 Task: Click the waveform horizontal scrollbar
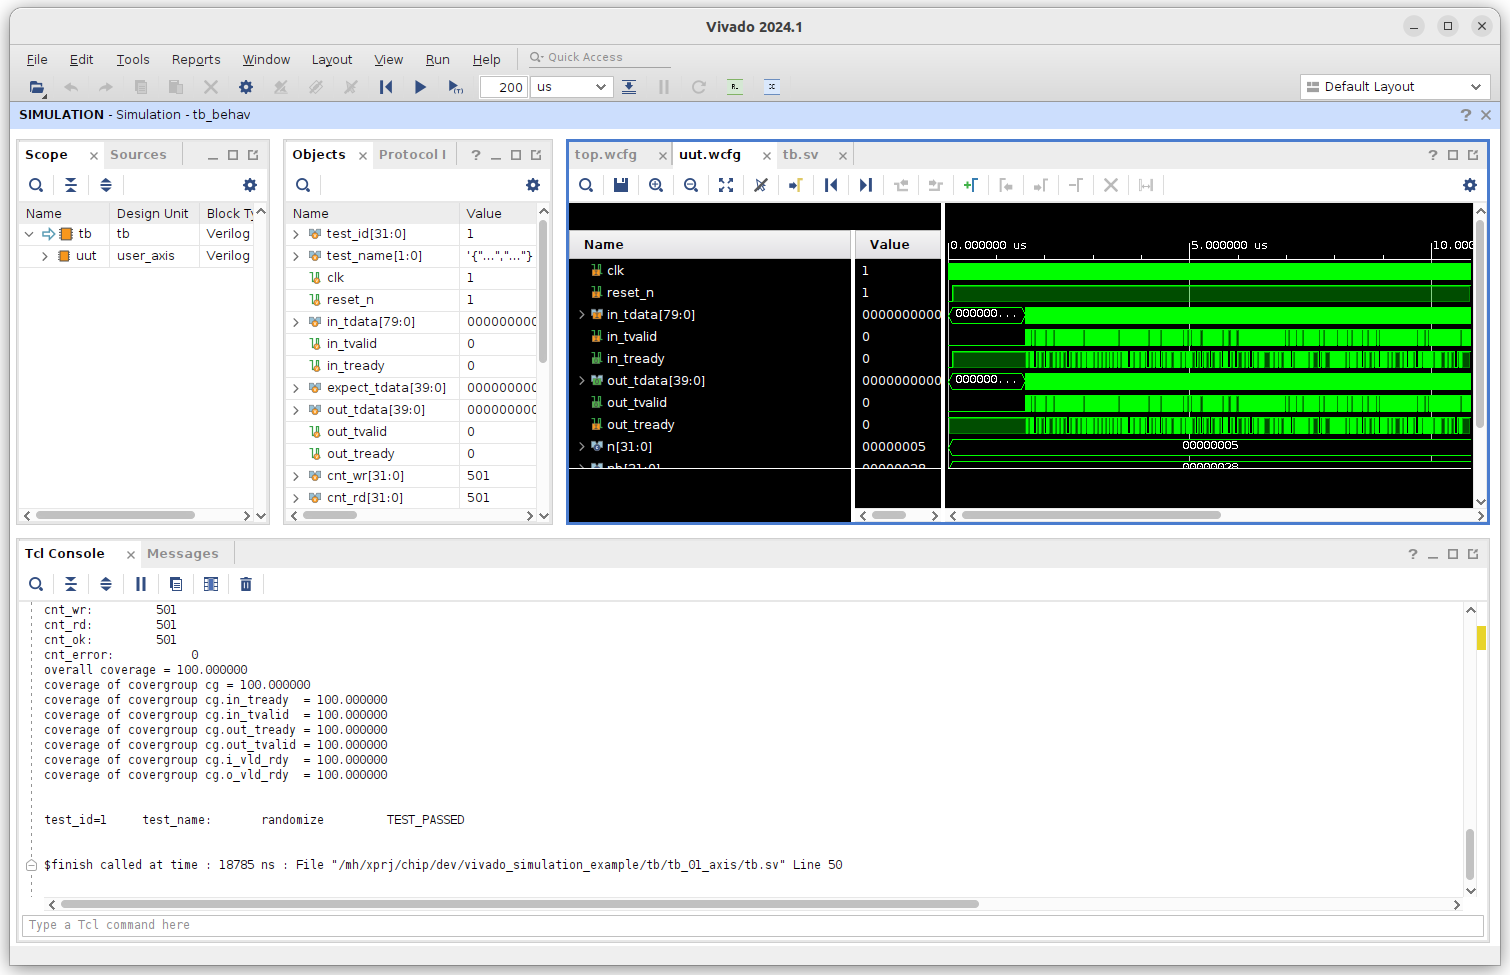click(x=1091, y=516)
